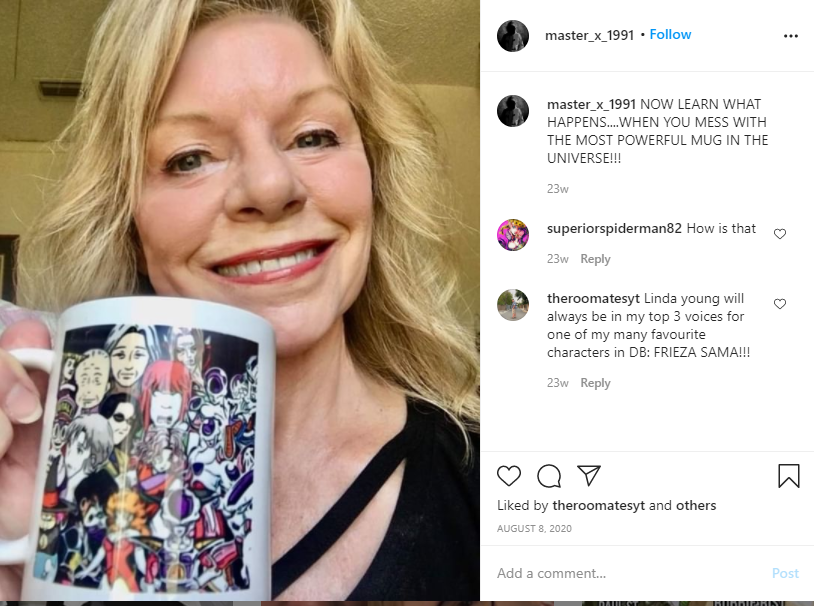This screenshot has height=606, width=814.
Task: View others who liked this post
Action: [x=696, y=505]
